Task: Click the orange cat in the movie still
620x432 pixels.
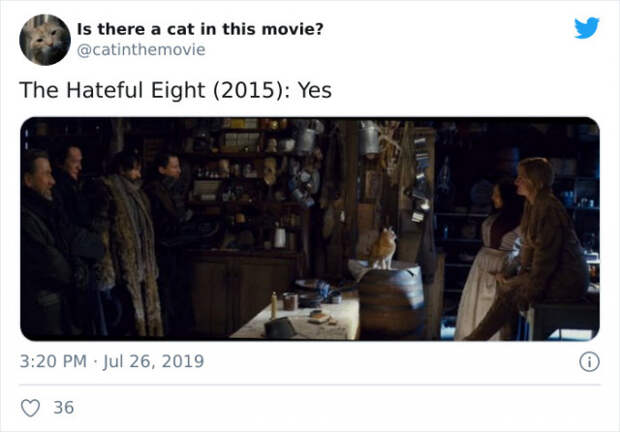Action: [383, 248]
